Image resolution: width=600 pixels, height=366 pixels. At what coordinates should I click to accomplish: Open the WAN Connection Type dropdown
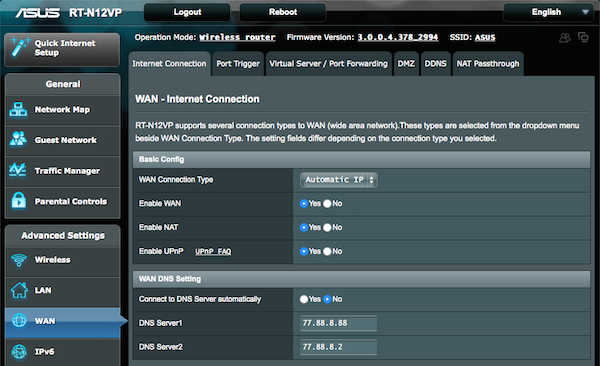(339, 180)
